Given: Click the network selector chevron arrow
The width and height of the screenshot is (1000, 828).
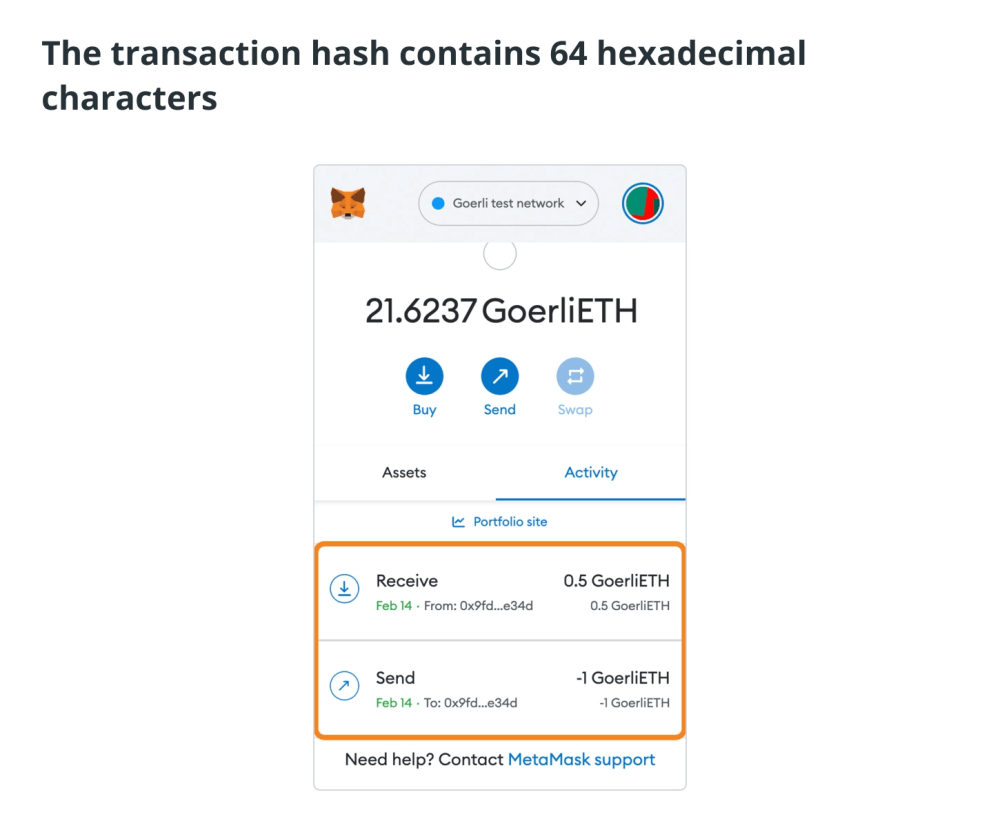Looking at the screenshot, I should 581,203.
